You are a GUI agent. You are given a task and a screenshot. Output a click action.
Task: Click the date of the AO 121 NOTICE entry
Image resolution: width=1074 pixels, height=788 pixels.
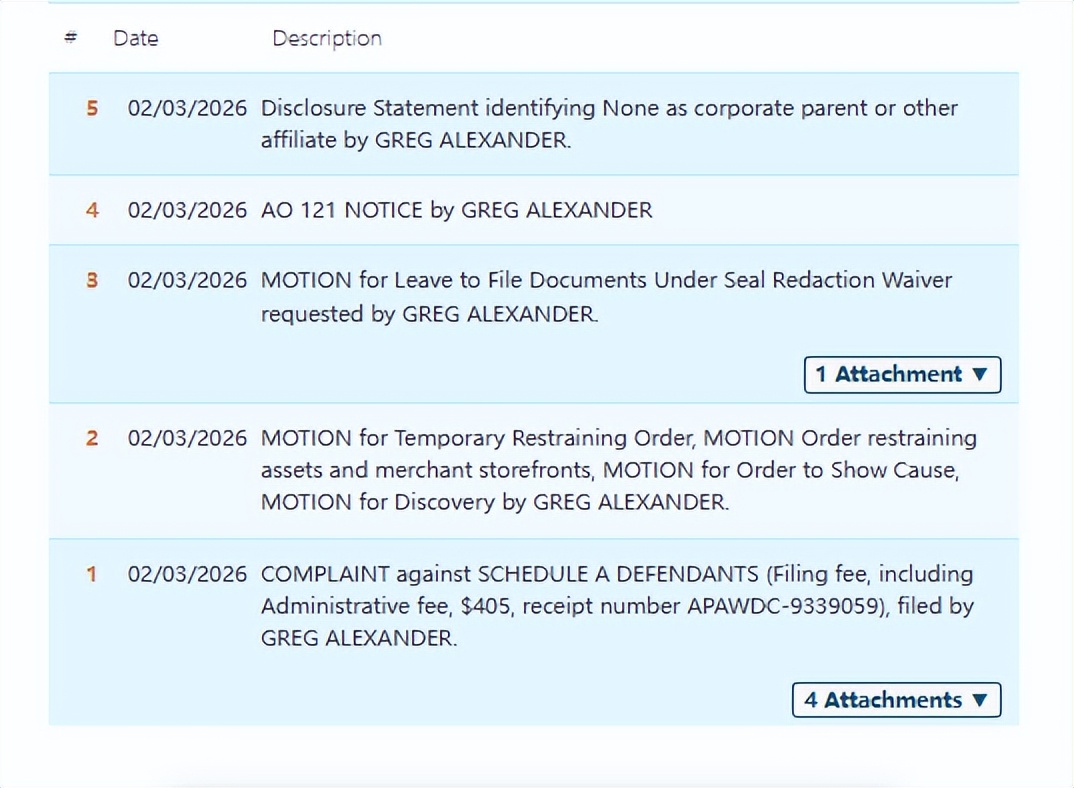point(187,210)
